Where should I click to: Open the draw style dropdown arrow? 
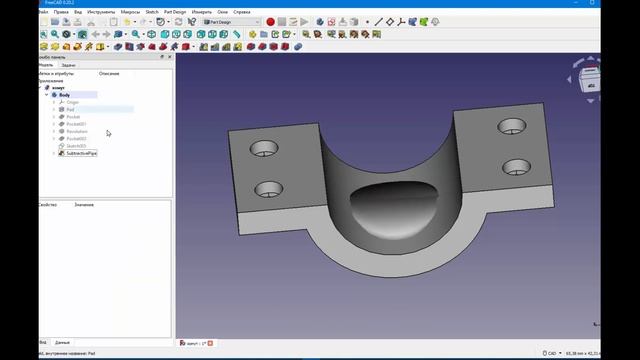74,34
